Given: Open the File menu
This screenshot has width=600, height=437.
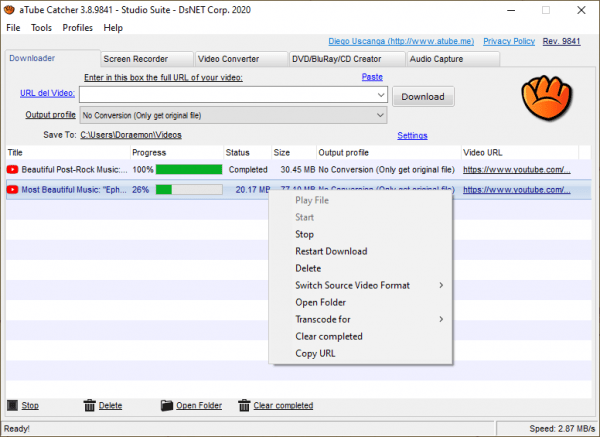Looking at the screenshot, I should tap(13, 28).
